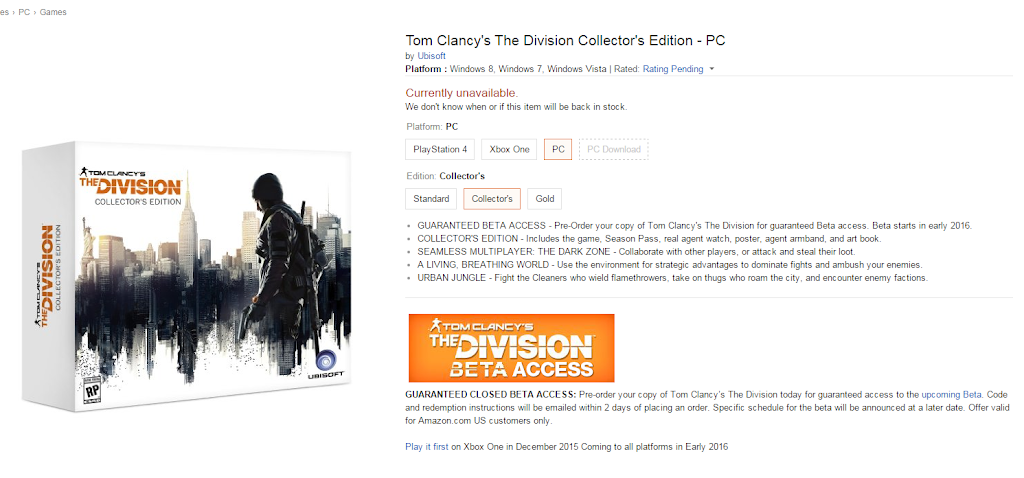Click the product title heading
The image size is (1024, 478).
[565, 40]
